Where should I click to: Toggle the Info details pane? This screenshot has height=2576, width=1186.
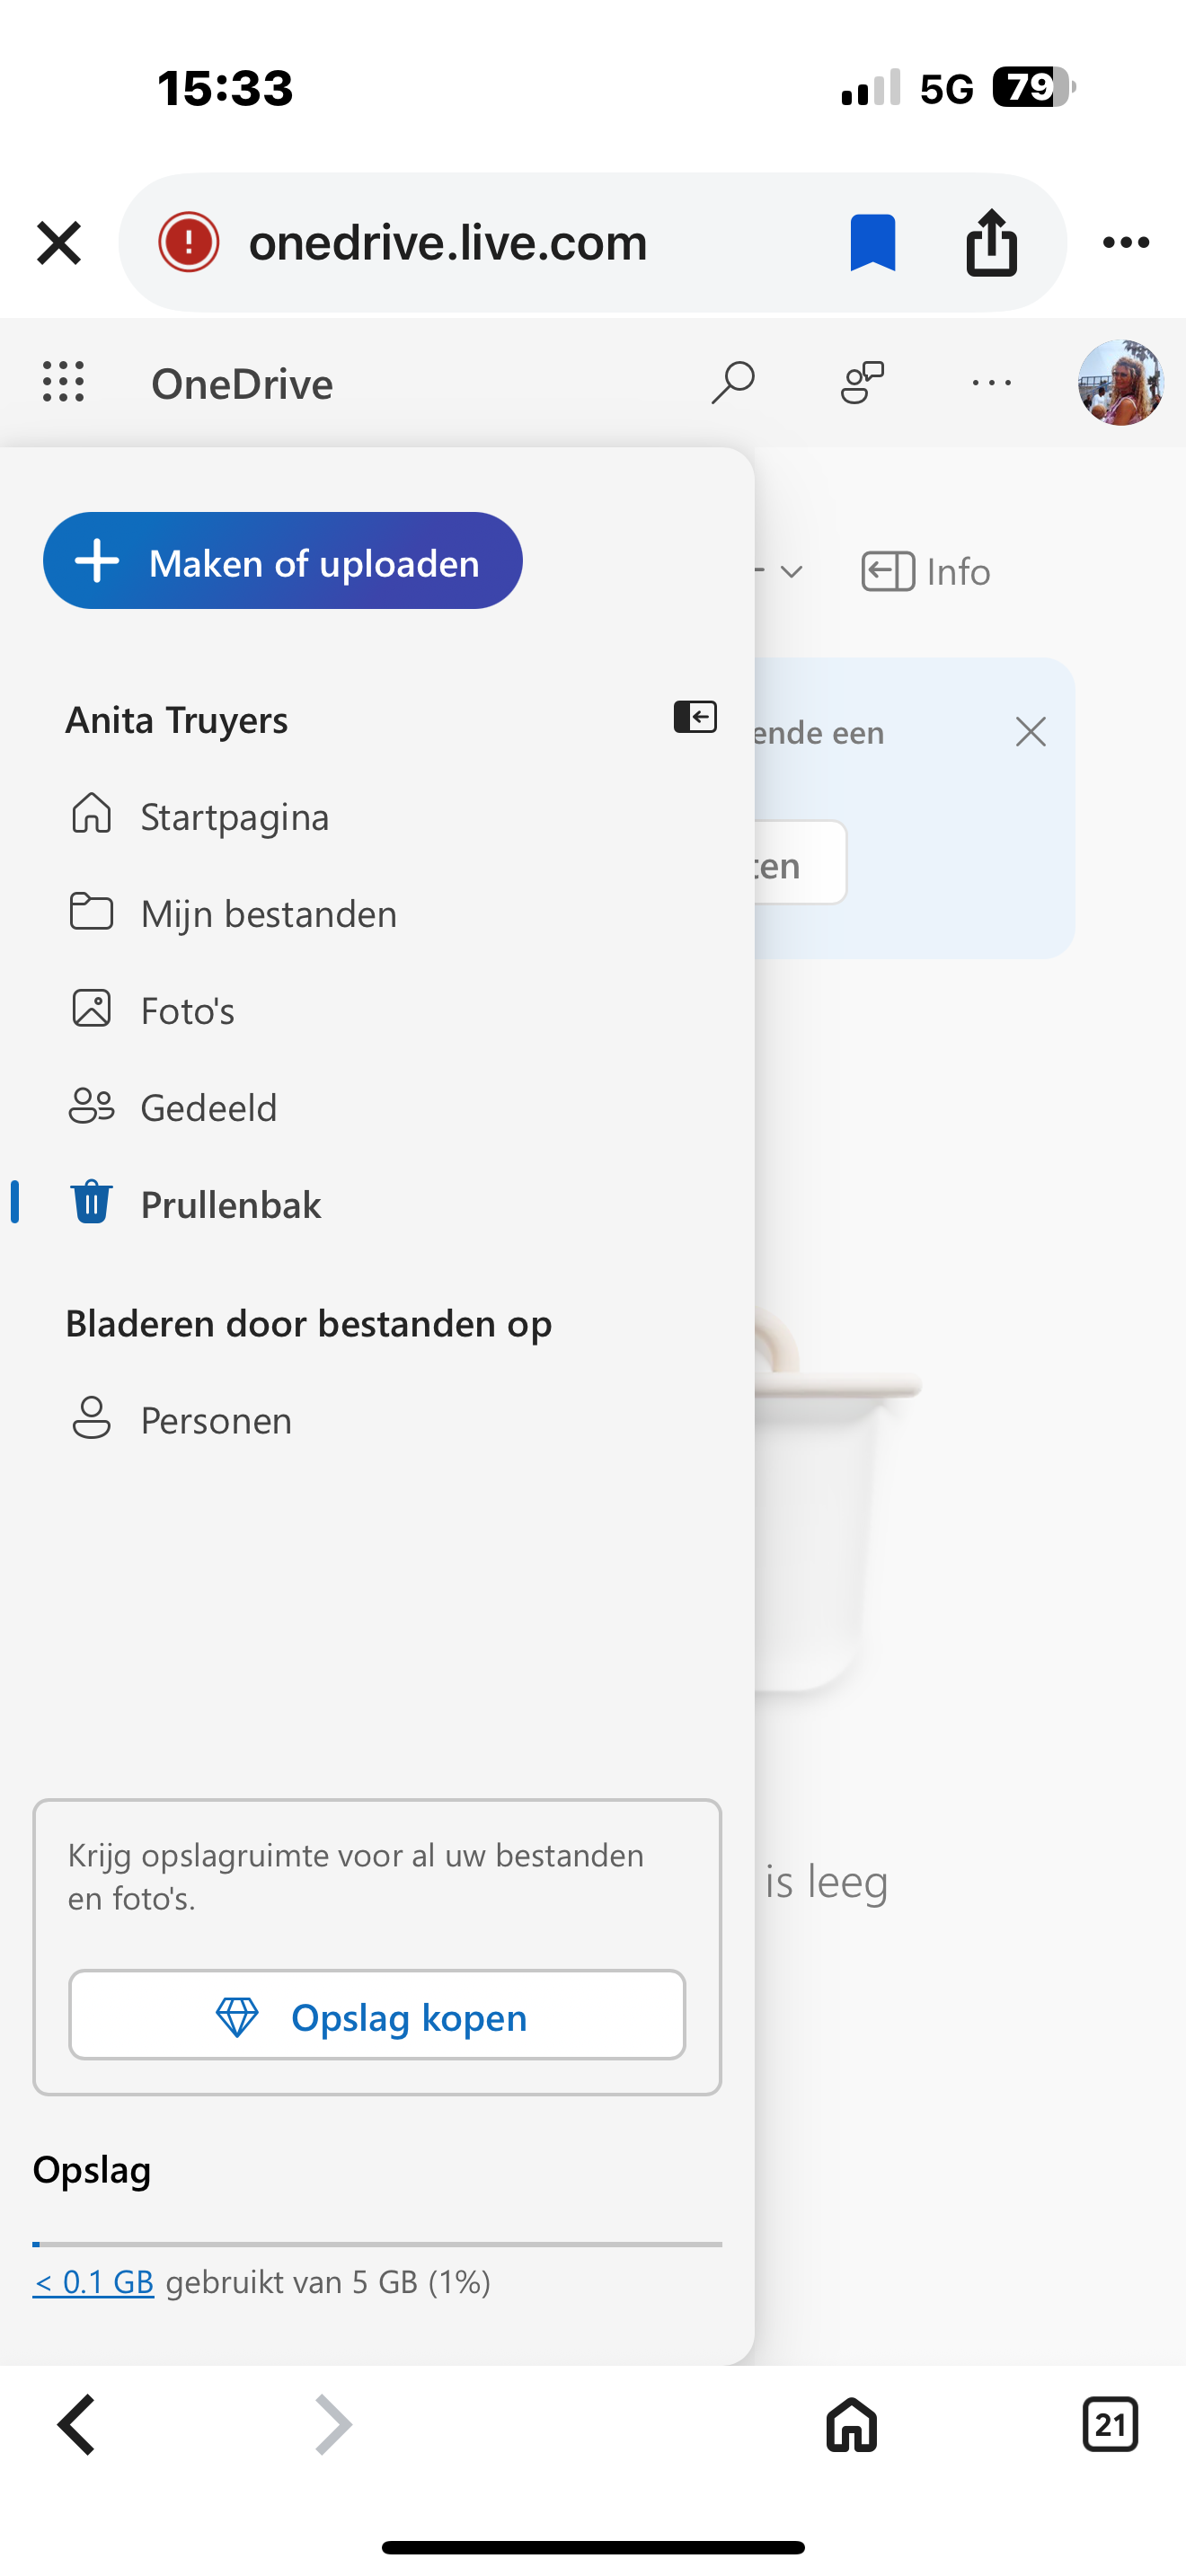926,572
